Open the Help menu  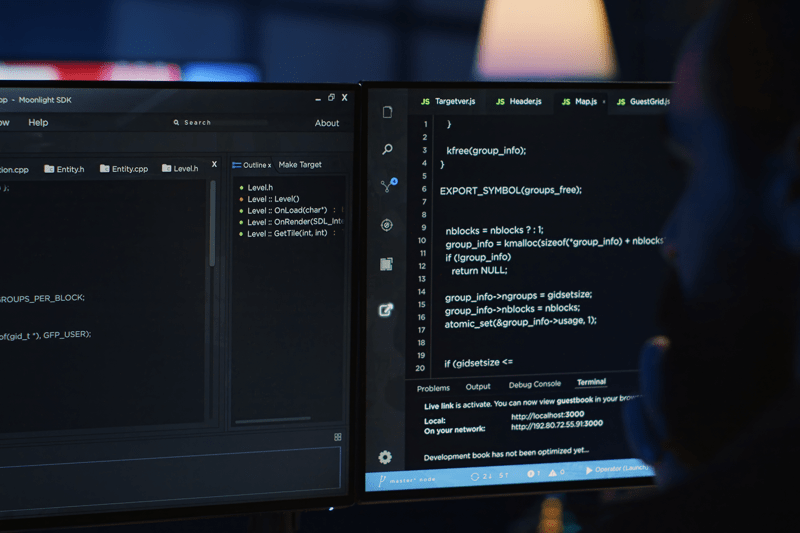tap(38, 123)
